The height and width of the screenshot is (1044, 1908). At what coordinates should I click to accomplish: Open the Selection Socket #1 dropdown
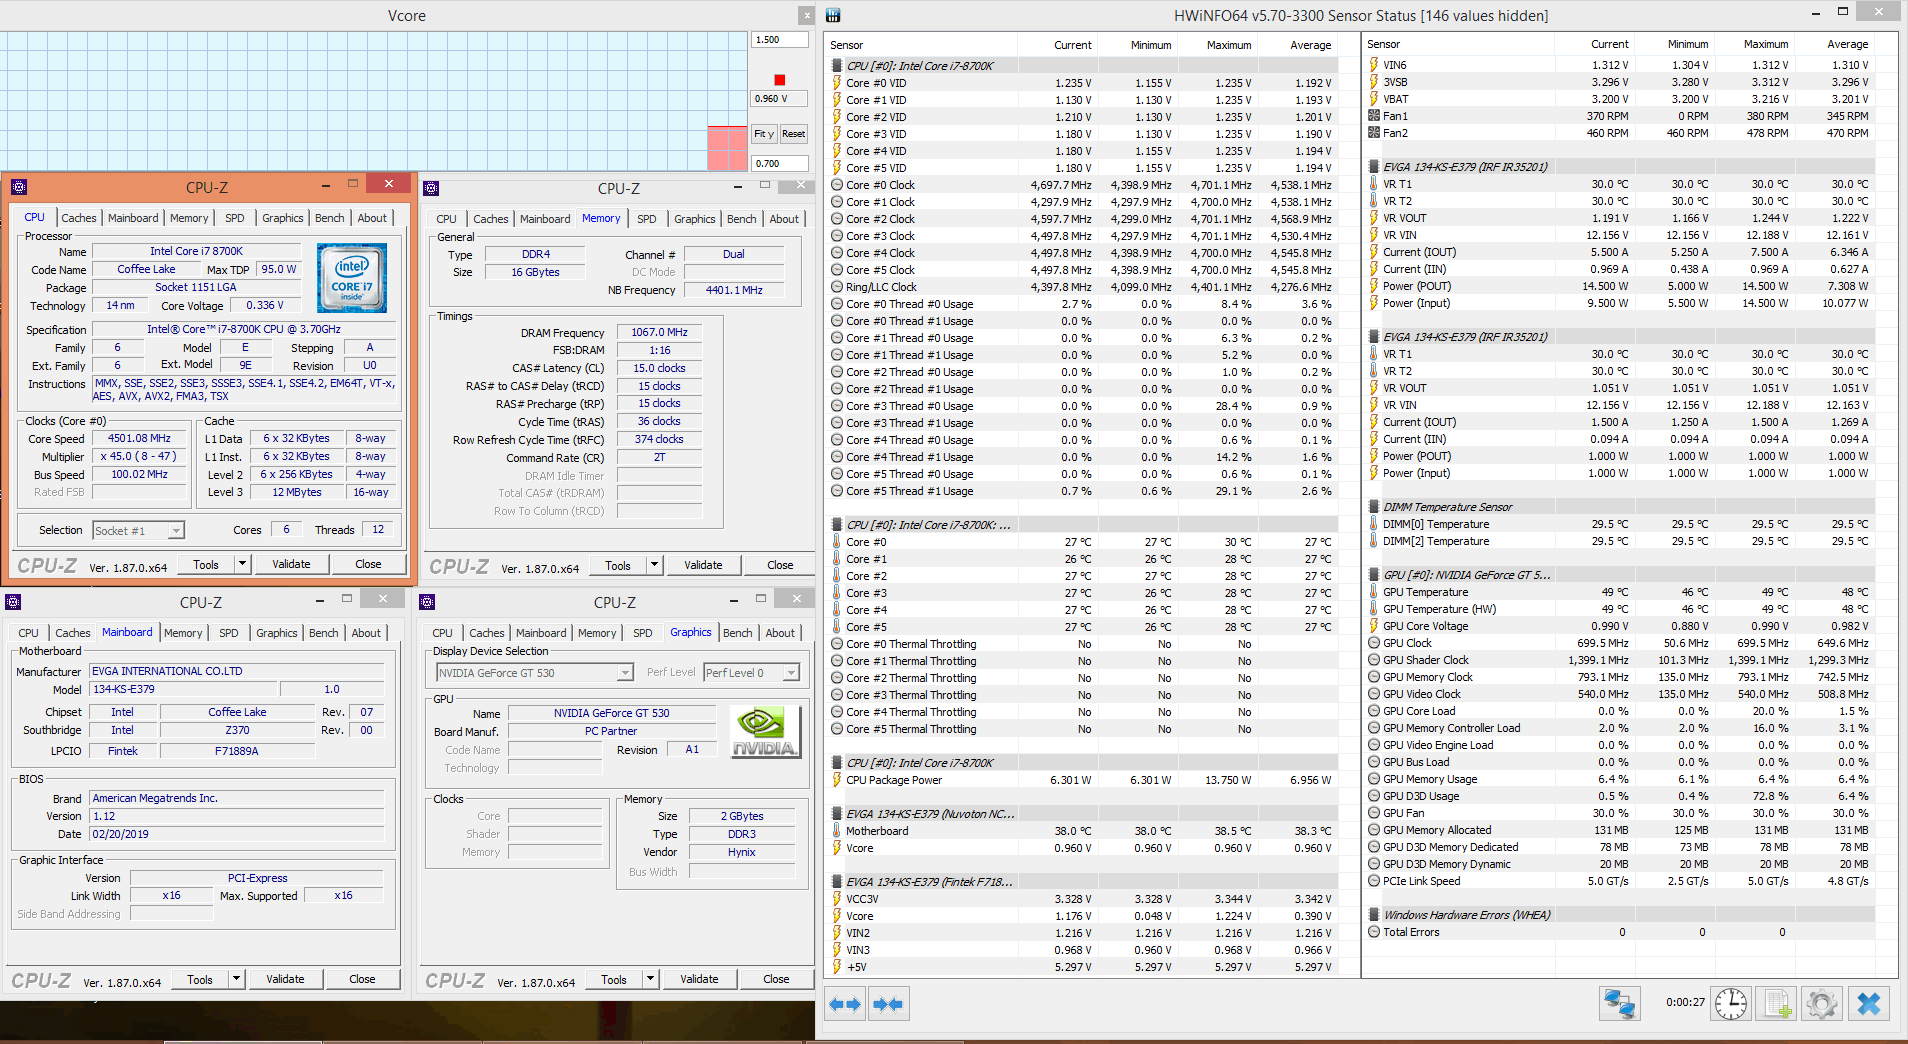(x=176, y=531)
